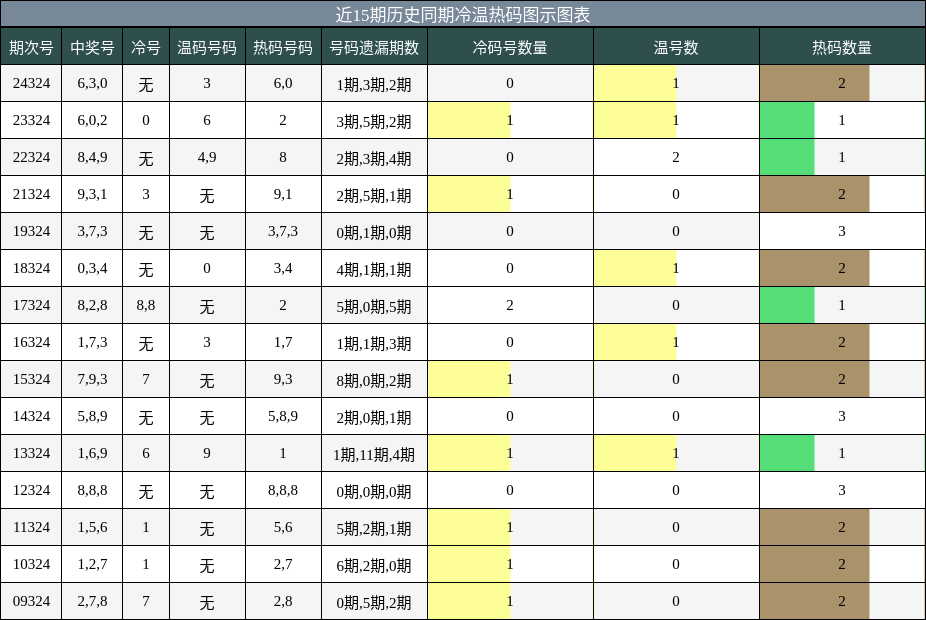Select the omission value 1期,11期,4期 in row 13324
926x620 pixels.
tap(374, 453)
